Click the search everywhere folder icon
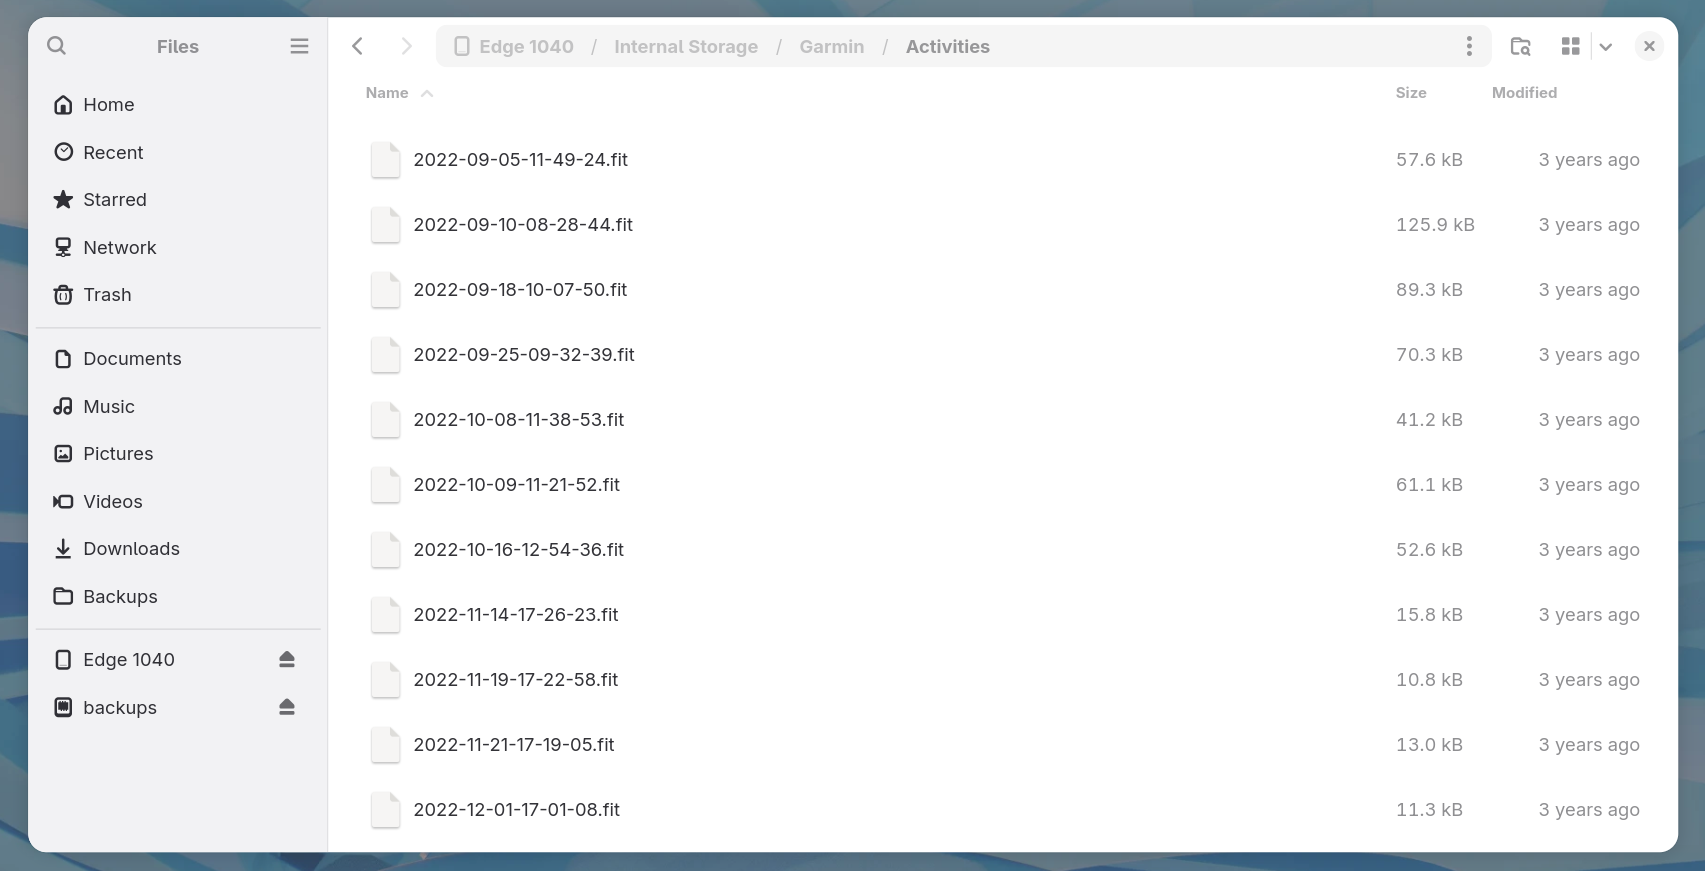Viewport: 1705px width, 871px height. (1521, 46)
